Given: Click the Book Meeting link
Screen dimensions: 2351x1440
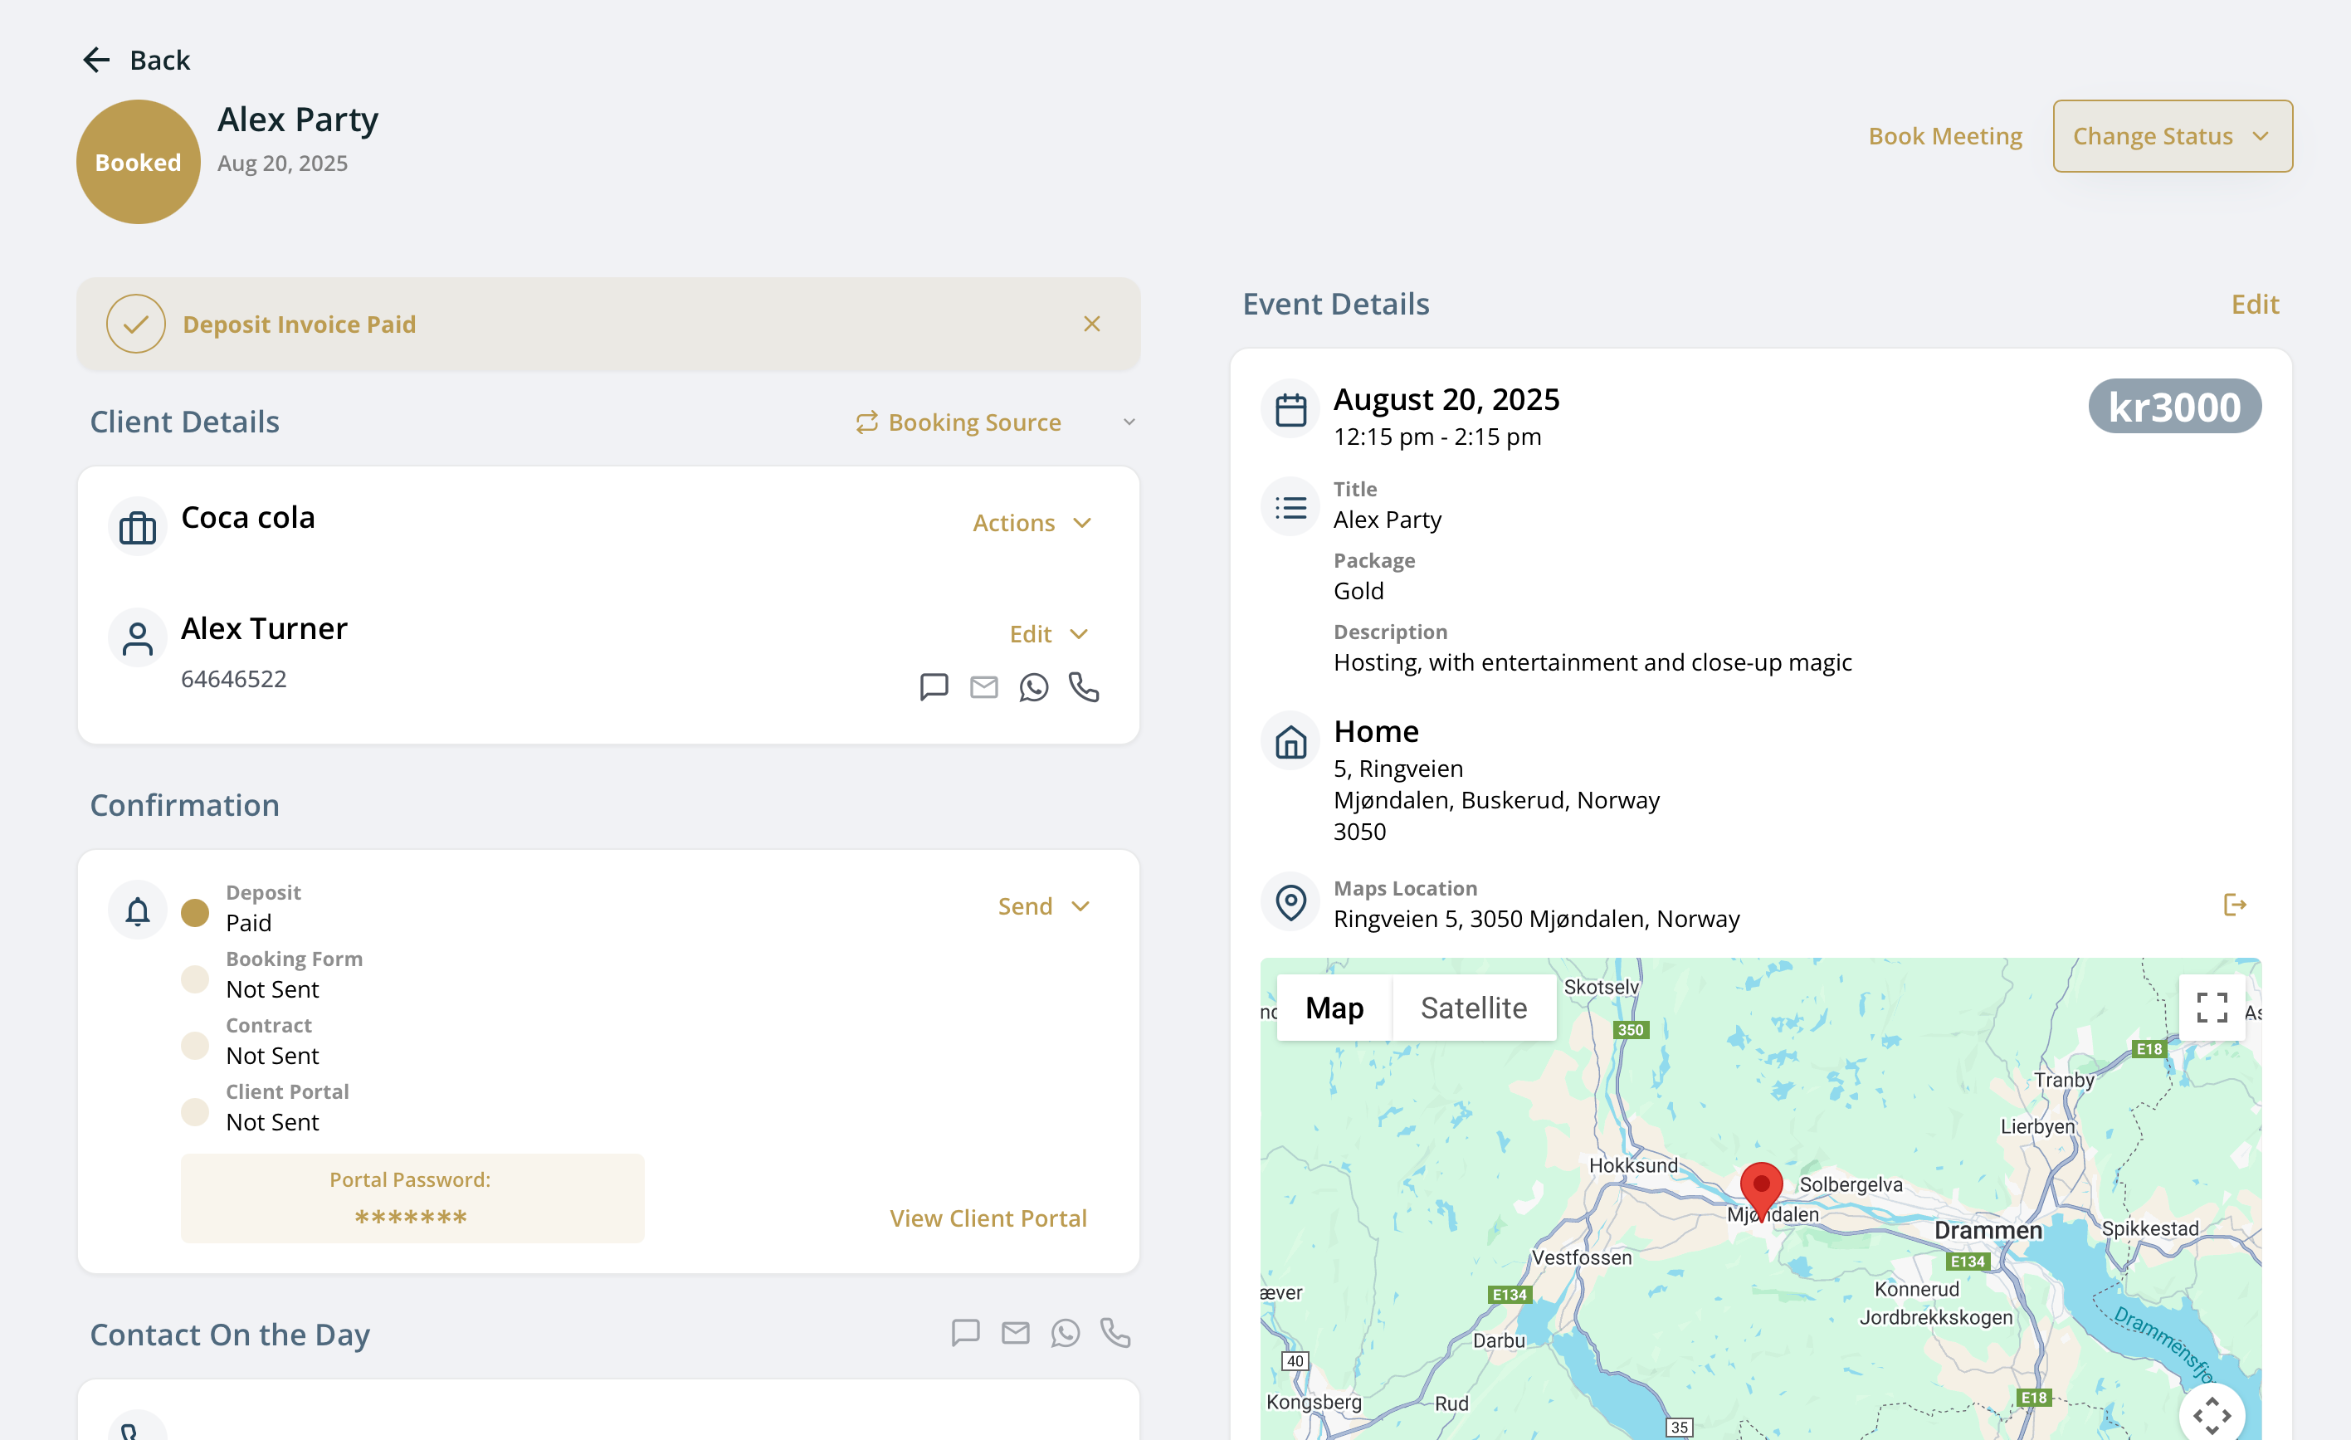Looking at the screenshot, I should point(1945,136).
